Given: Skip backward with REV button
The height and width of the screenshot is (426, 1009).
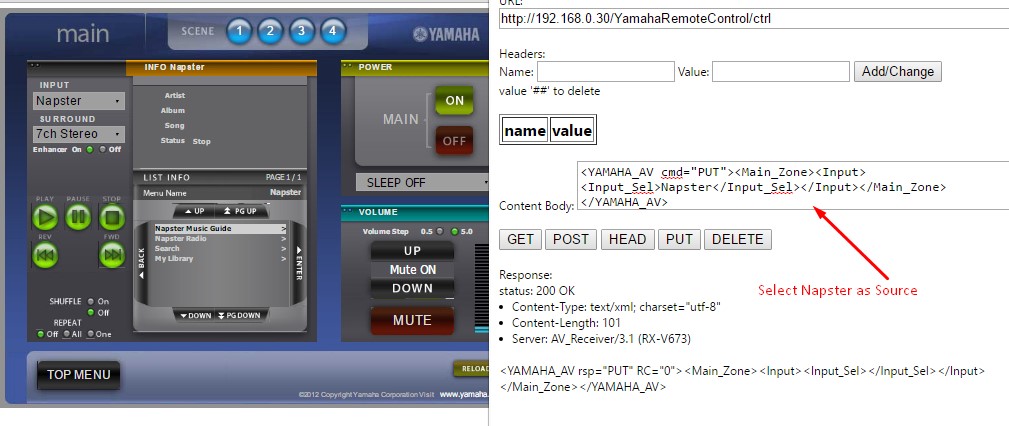Looking at the screenshot, I should [45, 255].
